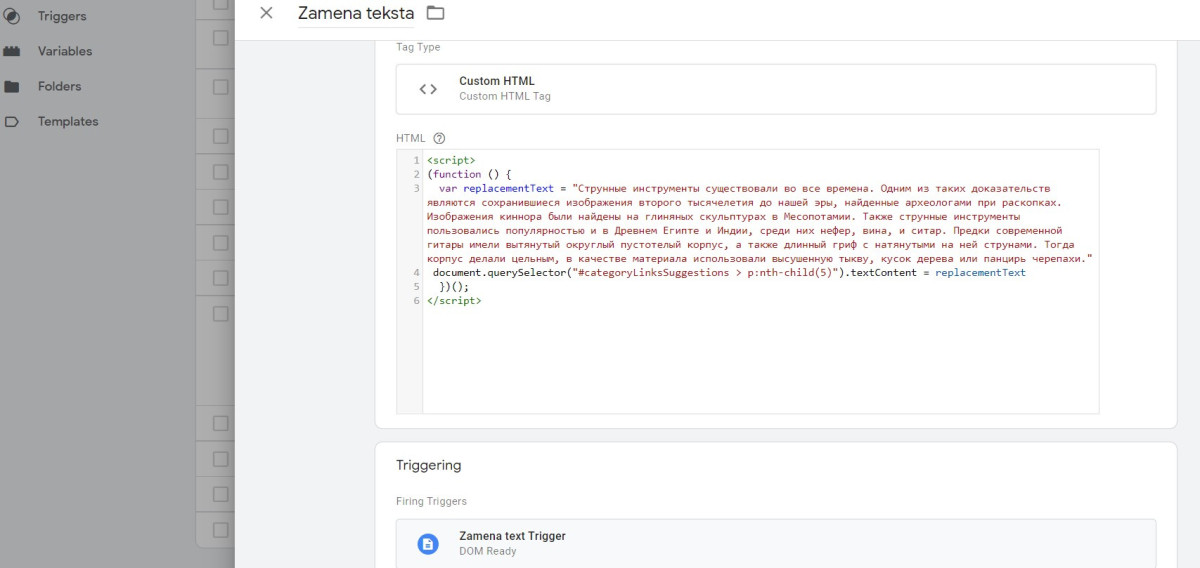Open the HTML field help icon
Viewport: 1200px width, 568px height.
[439, 138]
